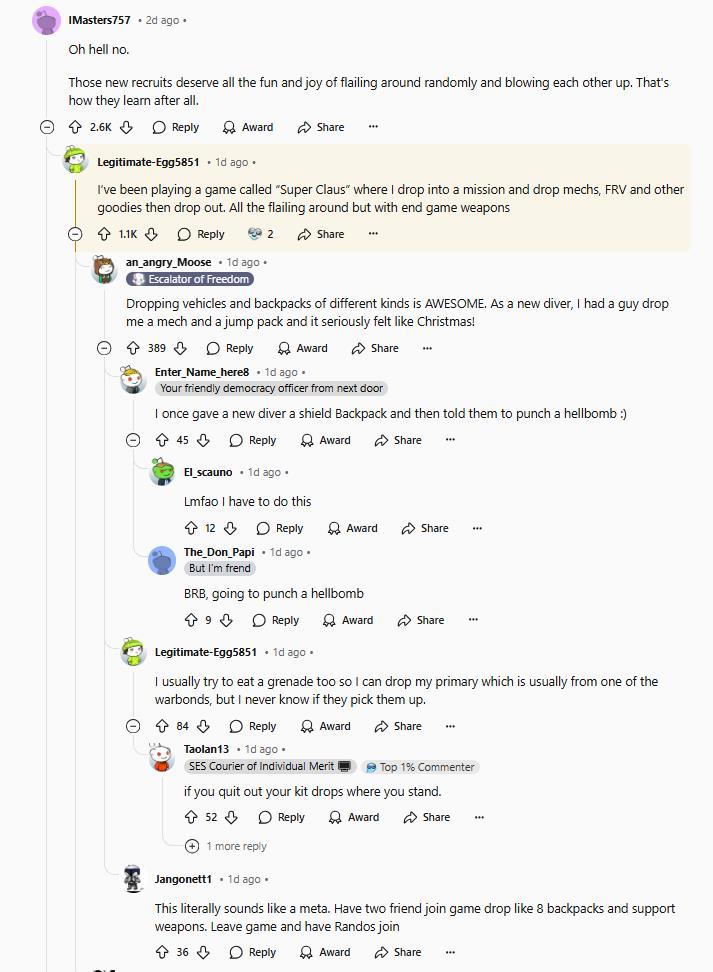Screen dimensions: 713x972
Task: Share Taolan13's comment
Action: 427,817
